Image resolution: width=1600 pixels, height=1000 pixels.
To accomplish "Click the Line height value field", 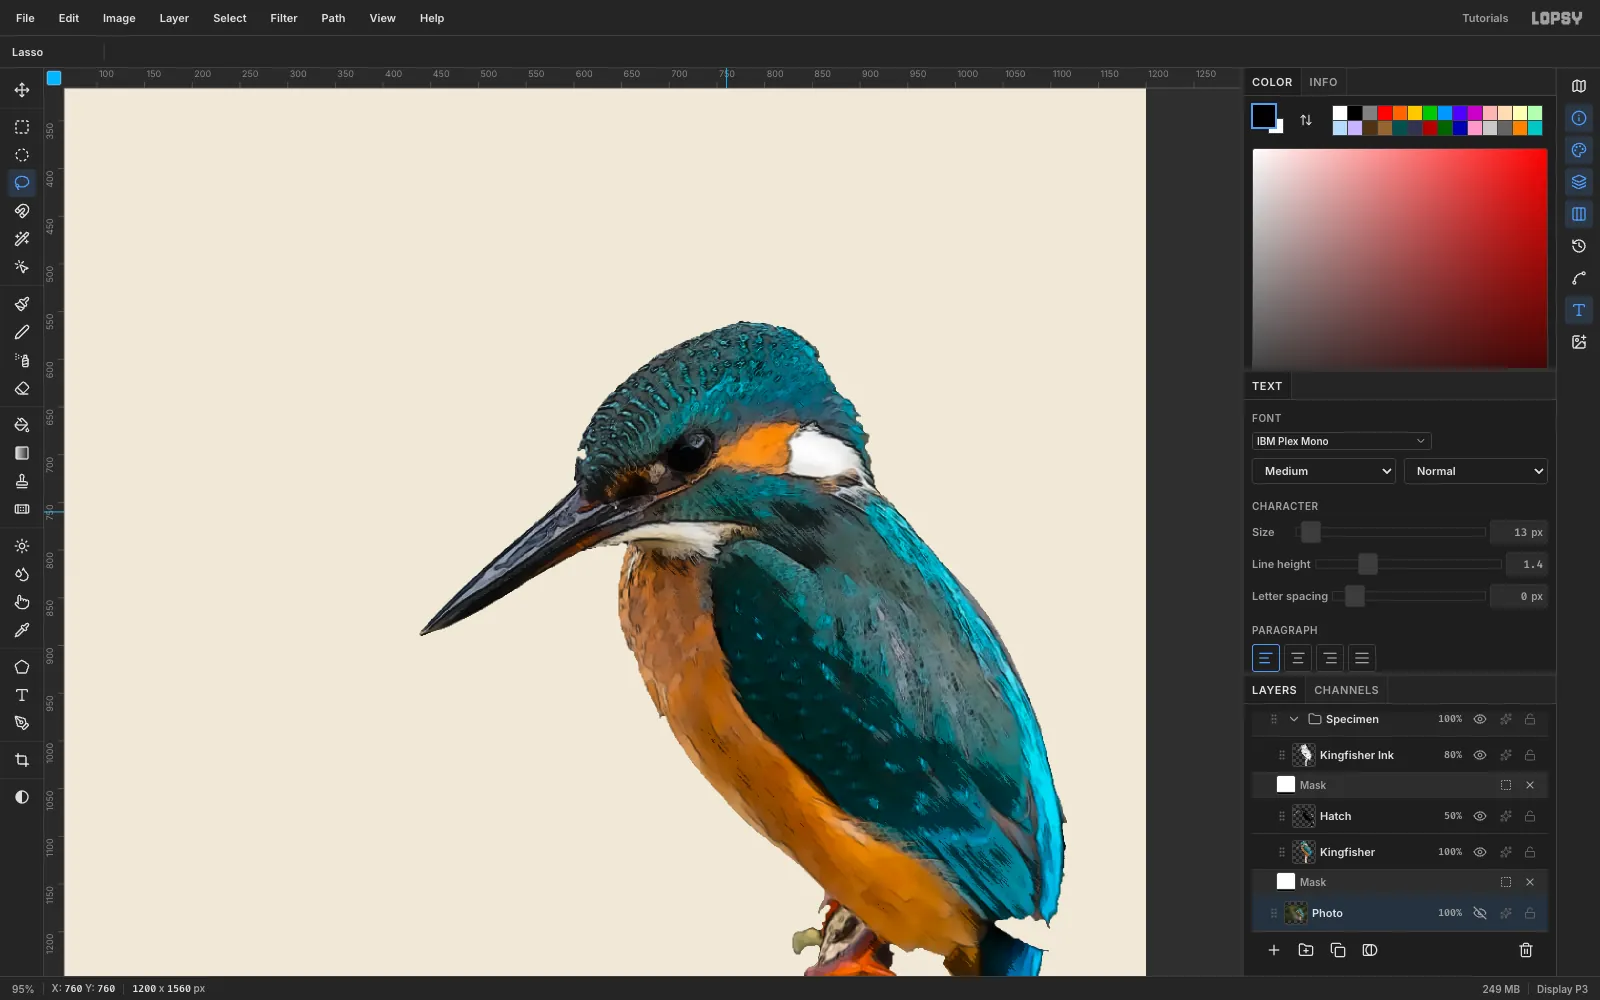I will point(1527,564).
